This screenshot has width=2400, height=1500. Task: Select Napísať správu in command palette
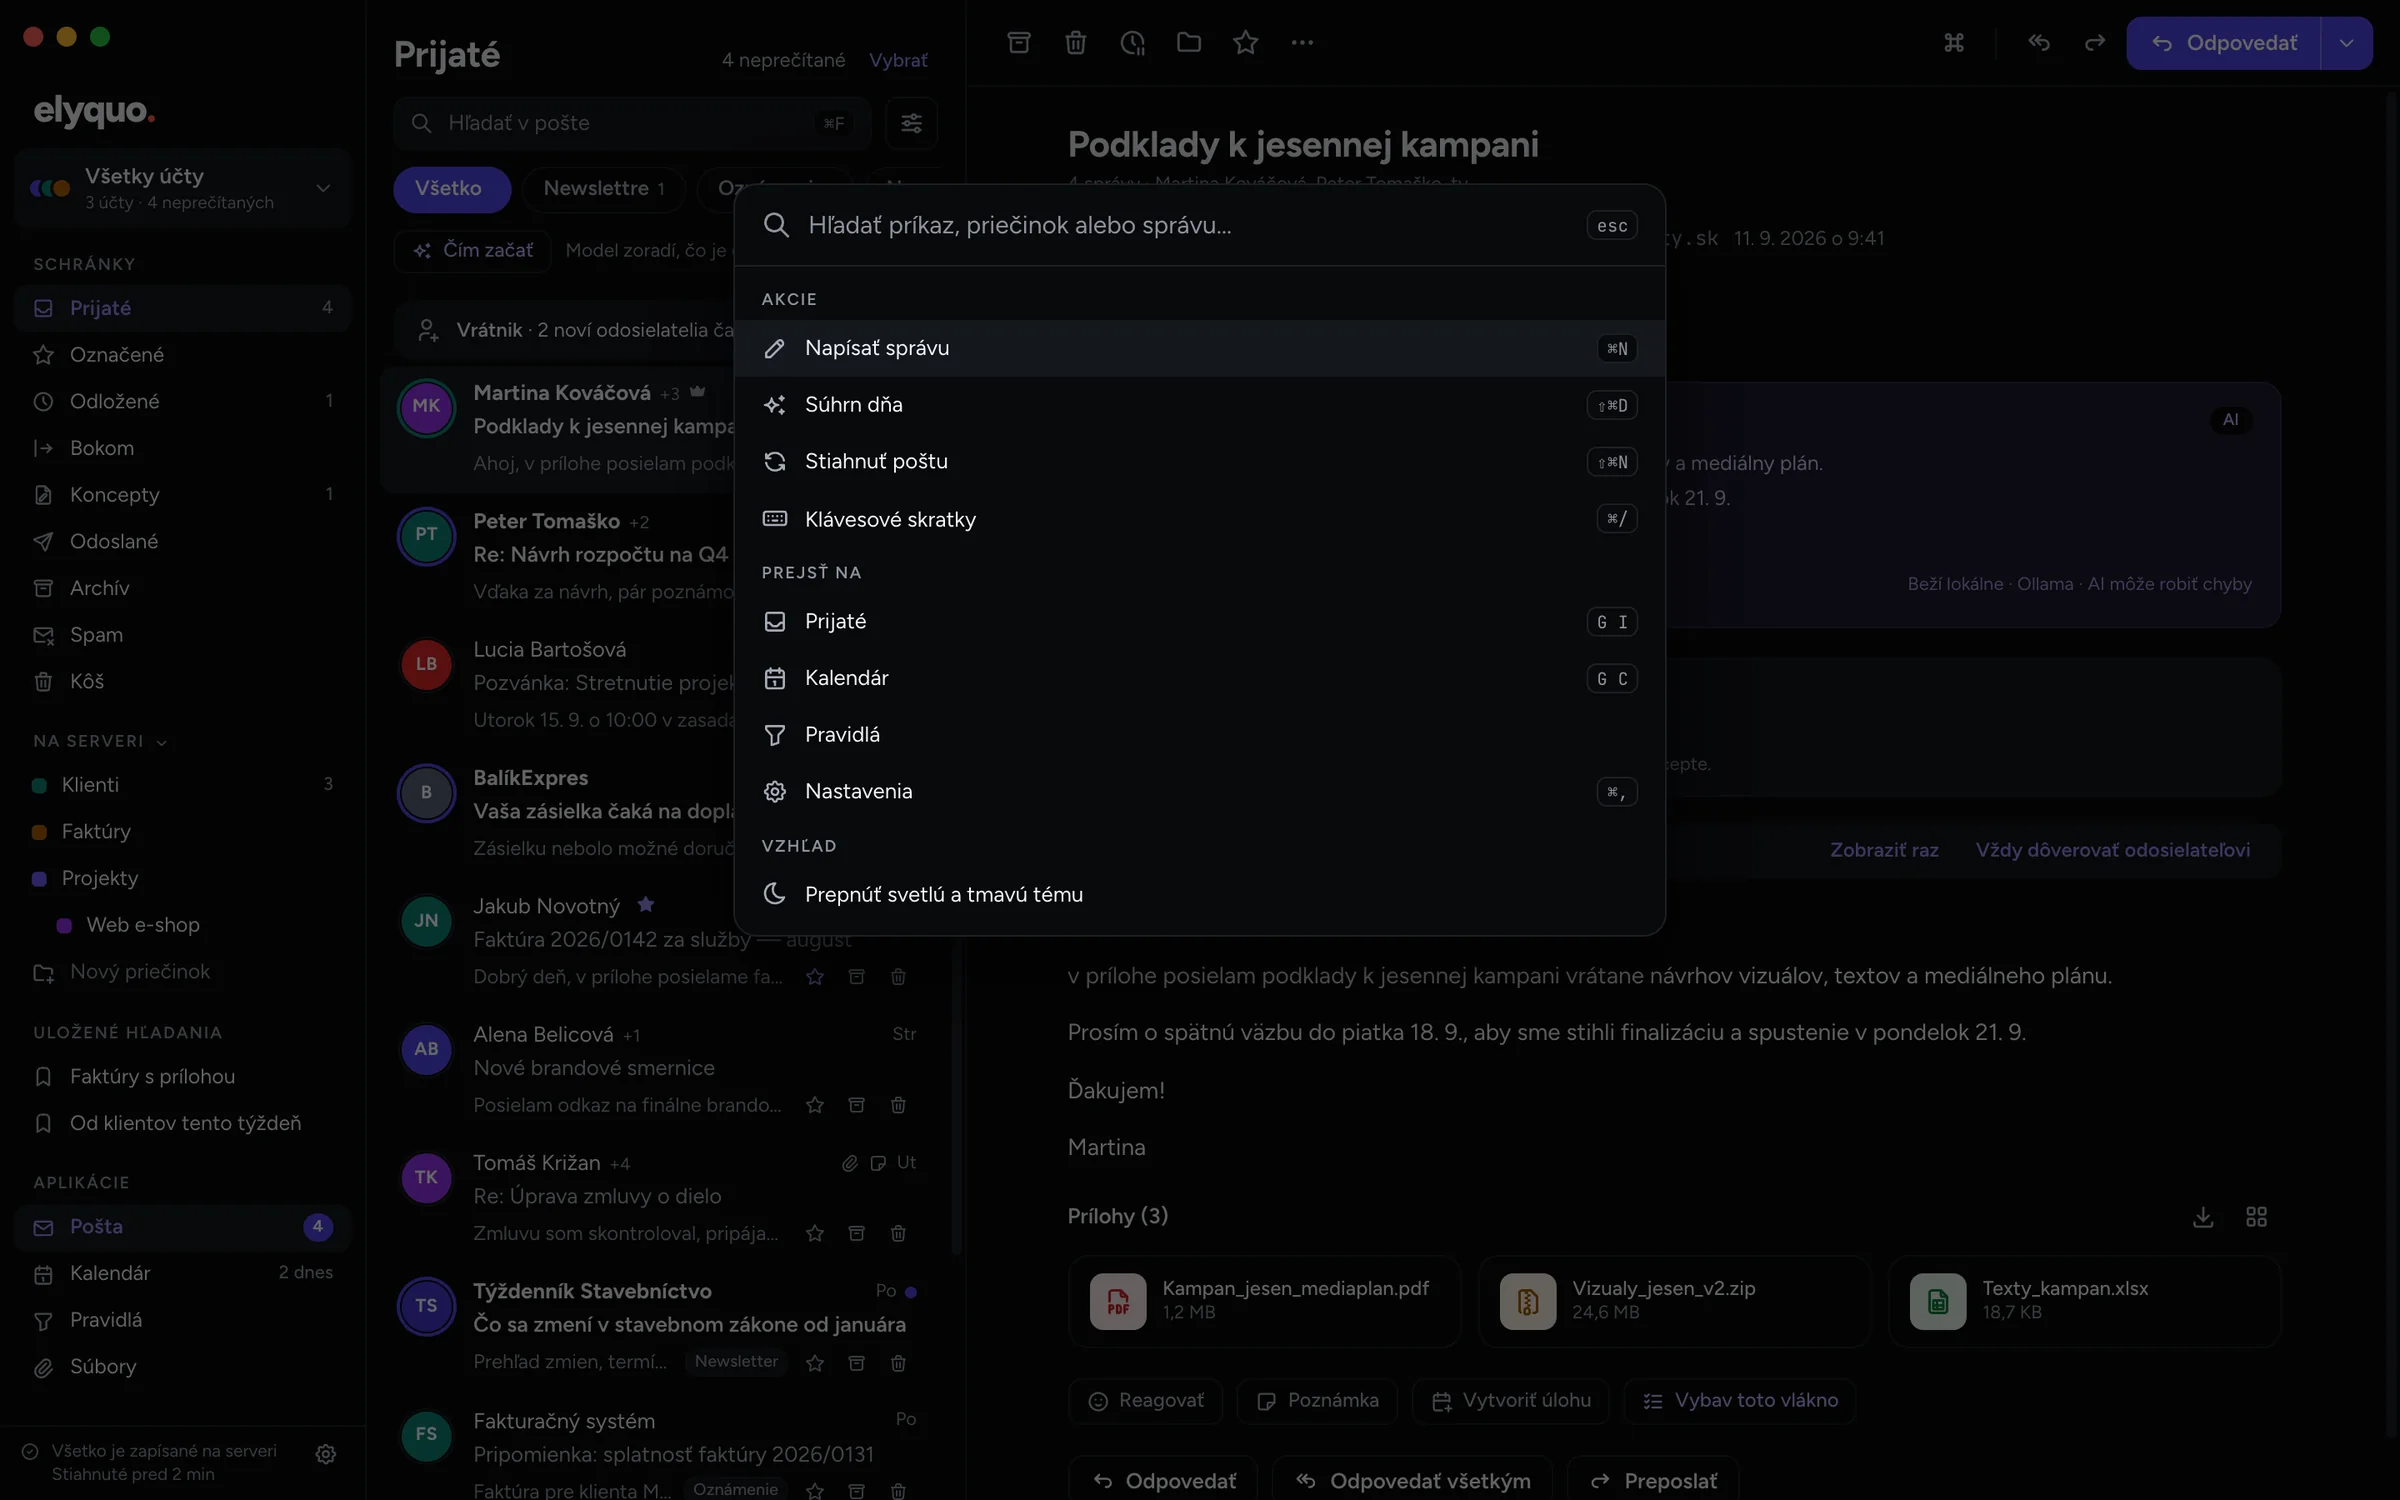[x=1199, y=348]
